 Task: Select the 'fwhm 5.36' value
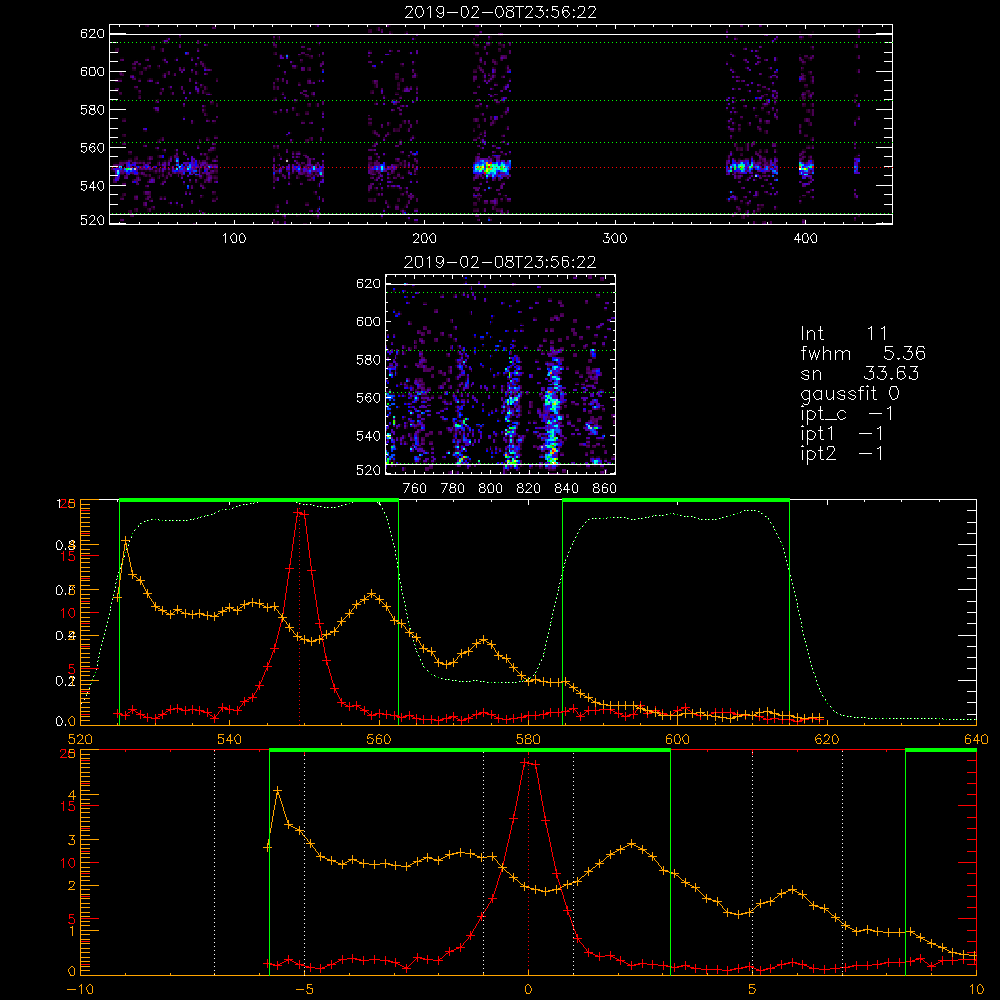click(x=863, y=353)
